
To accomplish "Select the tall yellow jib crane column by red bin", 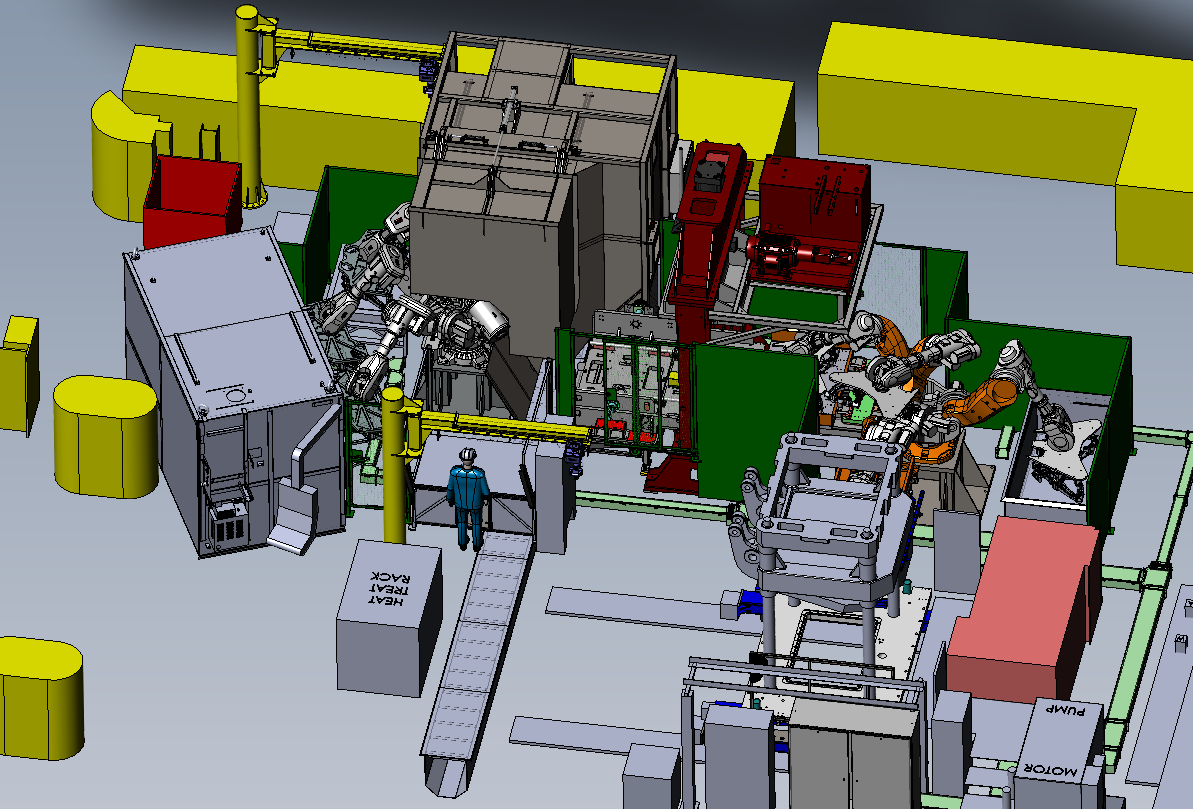I will click(250, 107).
